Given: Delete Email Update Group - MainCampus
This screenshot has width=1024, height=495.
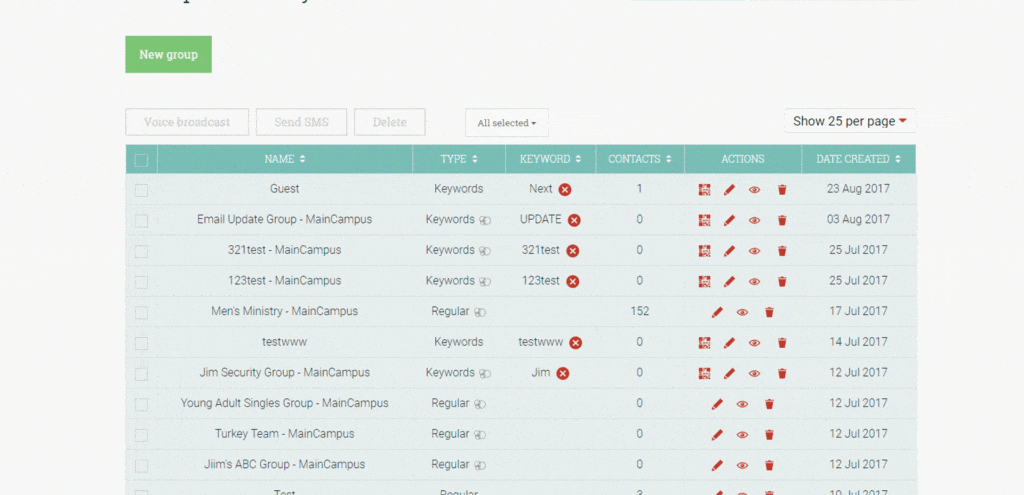Looking at the screenshot, I should click(x=782, y=220).
